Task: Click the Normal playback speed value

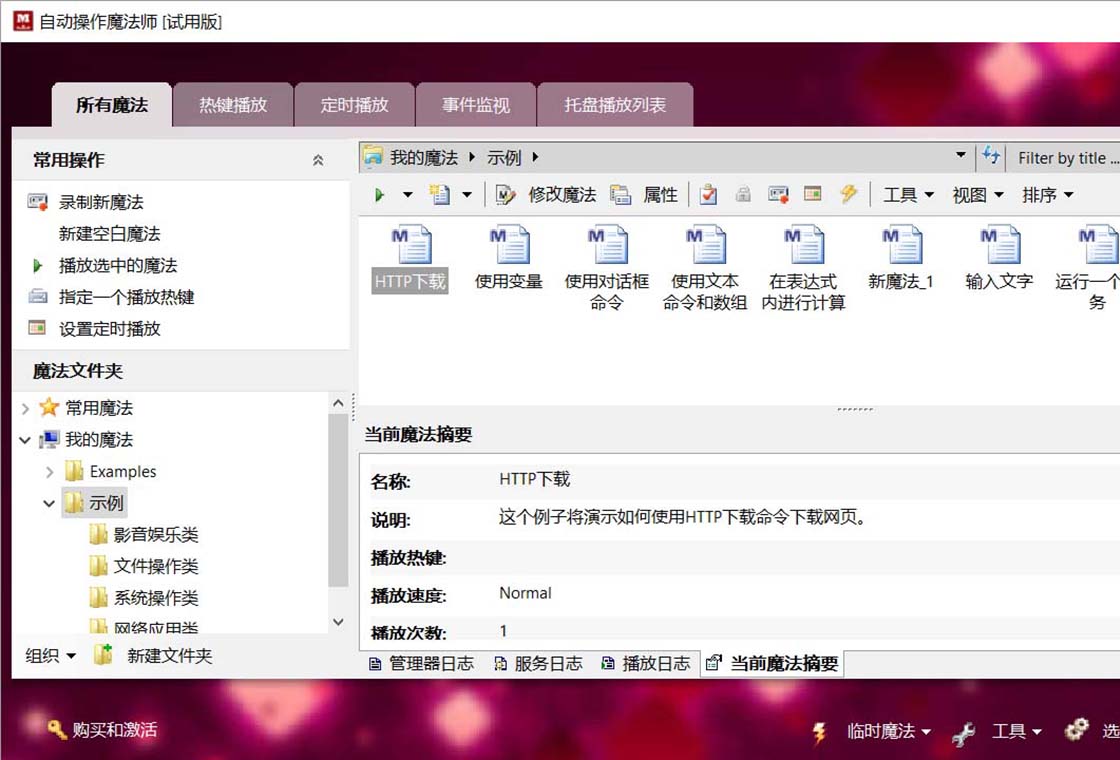Action: click(x=525, y=593)
